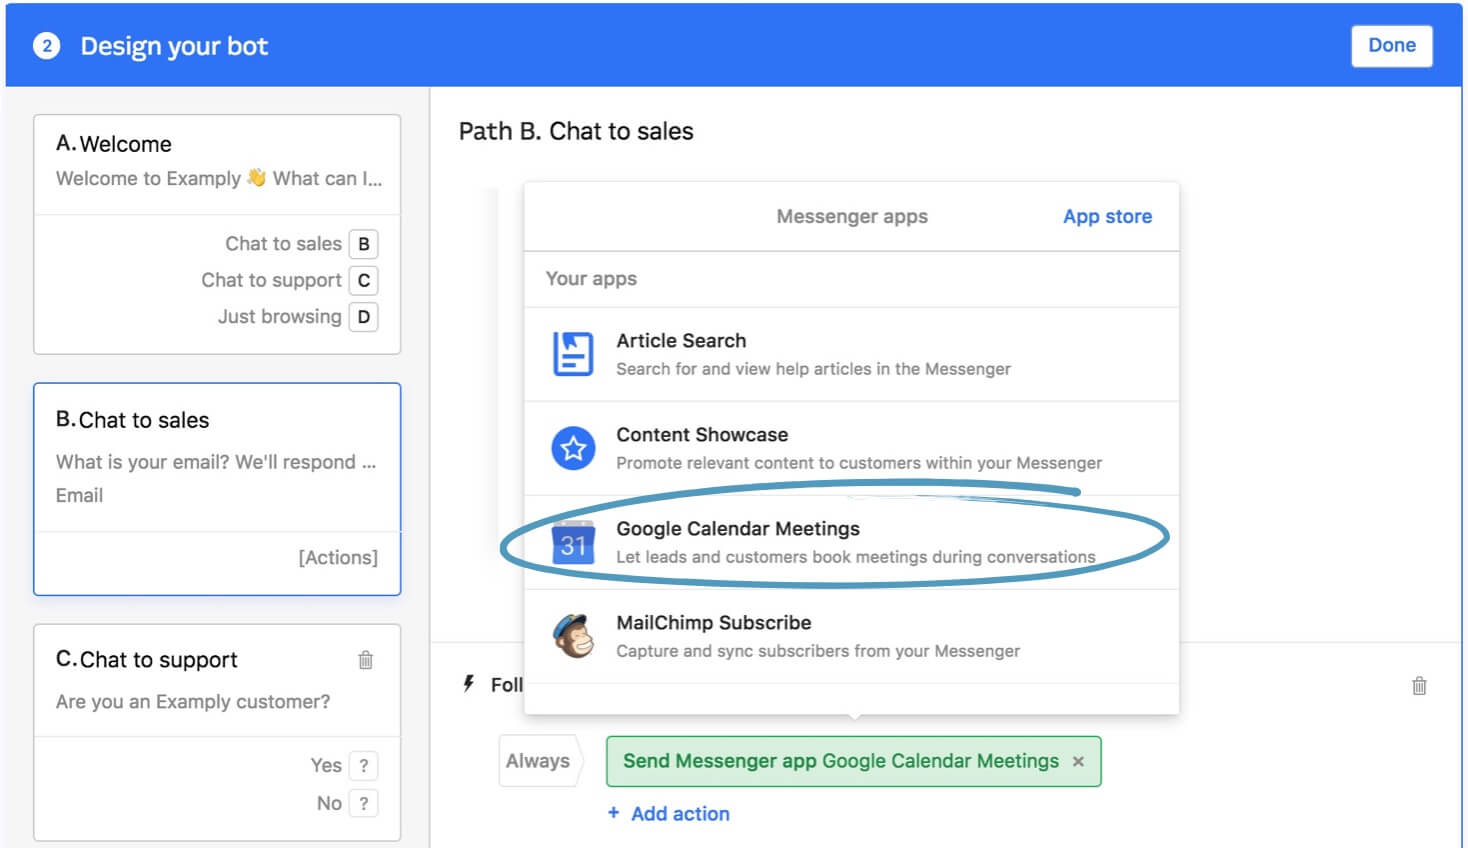This screenshot has height=848, width=1468.
Task: Open the App store link
Action: click(x=1106, y=217)
